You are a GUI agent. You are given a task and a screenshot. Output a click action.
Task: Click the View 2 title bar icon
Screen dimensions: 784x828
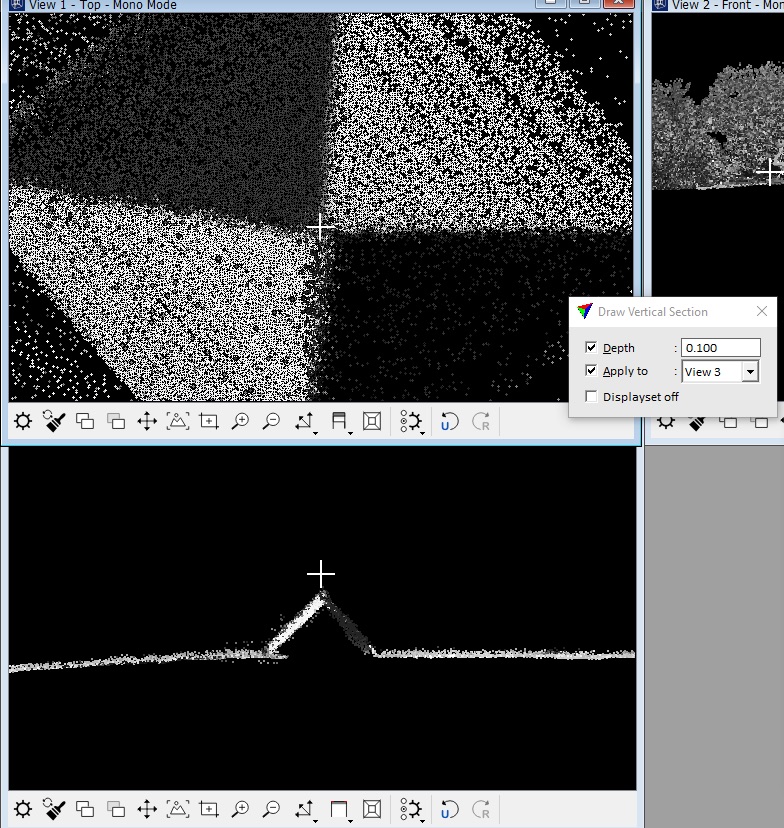tap(660, 5)
